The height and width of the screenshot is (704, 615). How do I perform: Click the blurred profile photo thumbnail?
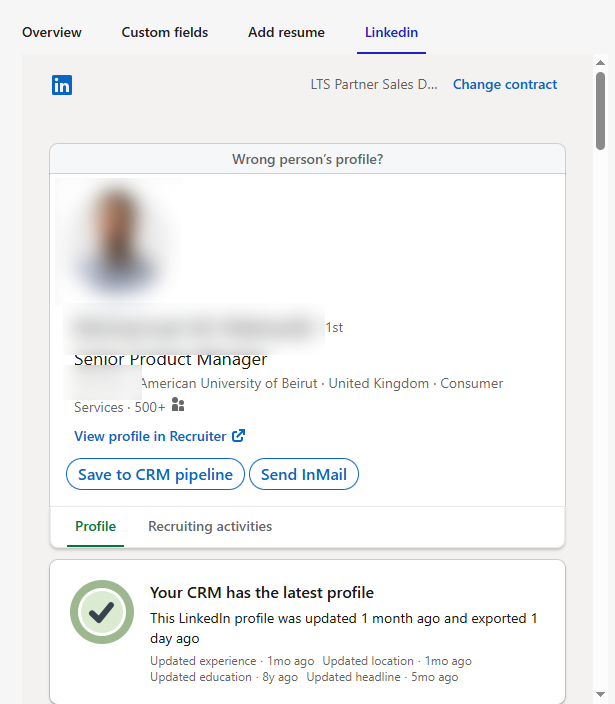coord(118,242)
